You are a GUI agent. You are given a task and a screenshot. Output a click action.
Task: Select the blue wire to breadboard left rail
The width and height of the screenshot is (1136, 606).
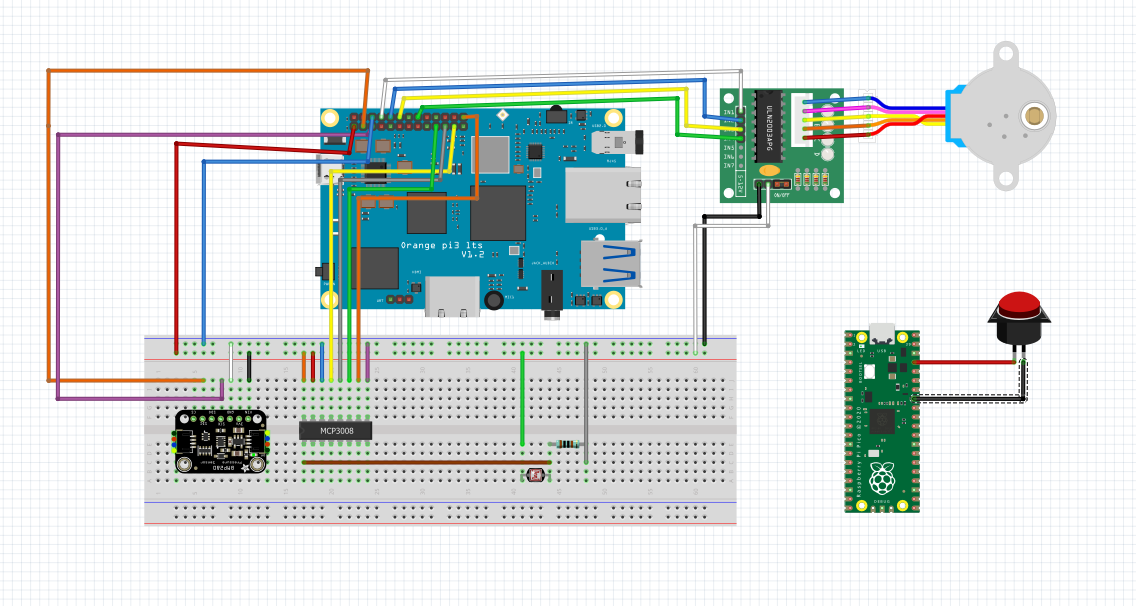pos(204,254)
